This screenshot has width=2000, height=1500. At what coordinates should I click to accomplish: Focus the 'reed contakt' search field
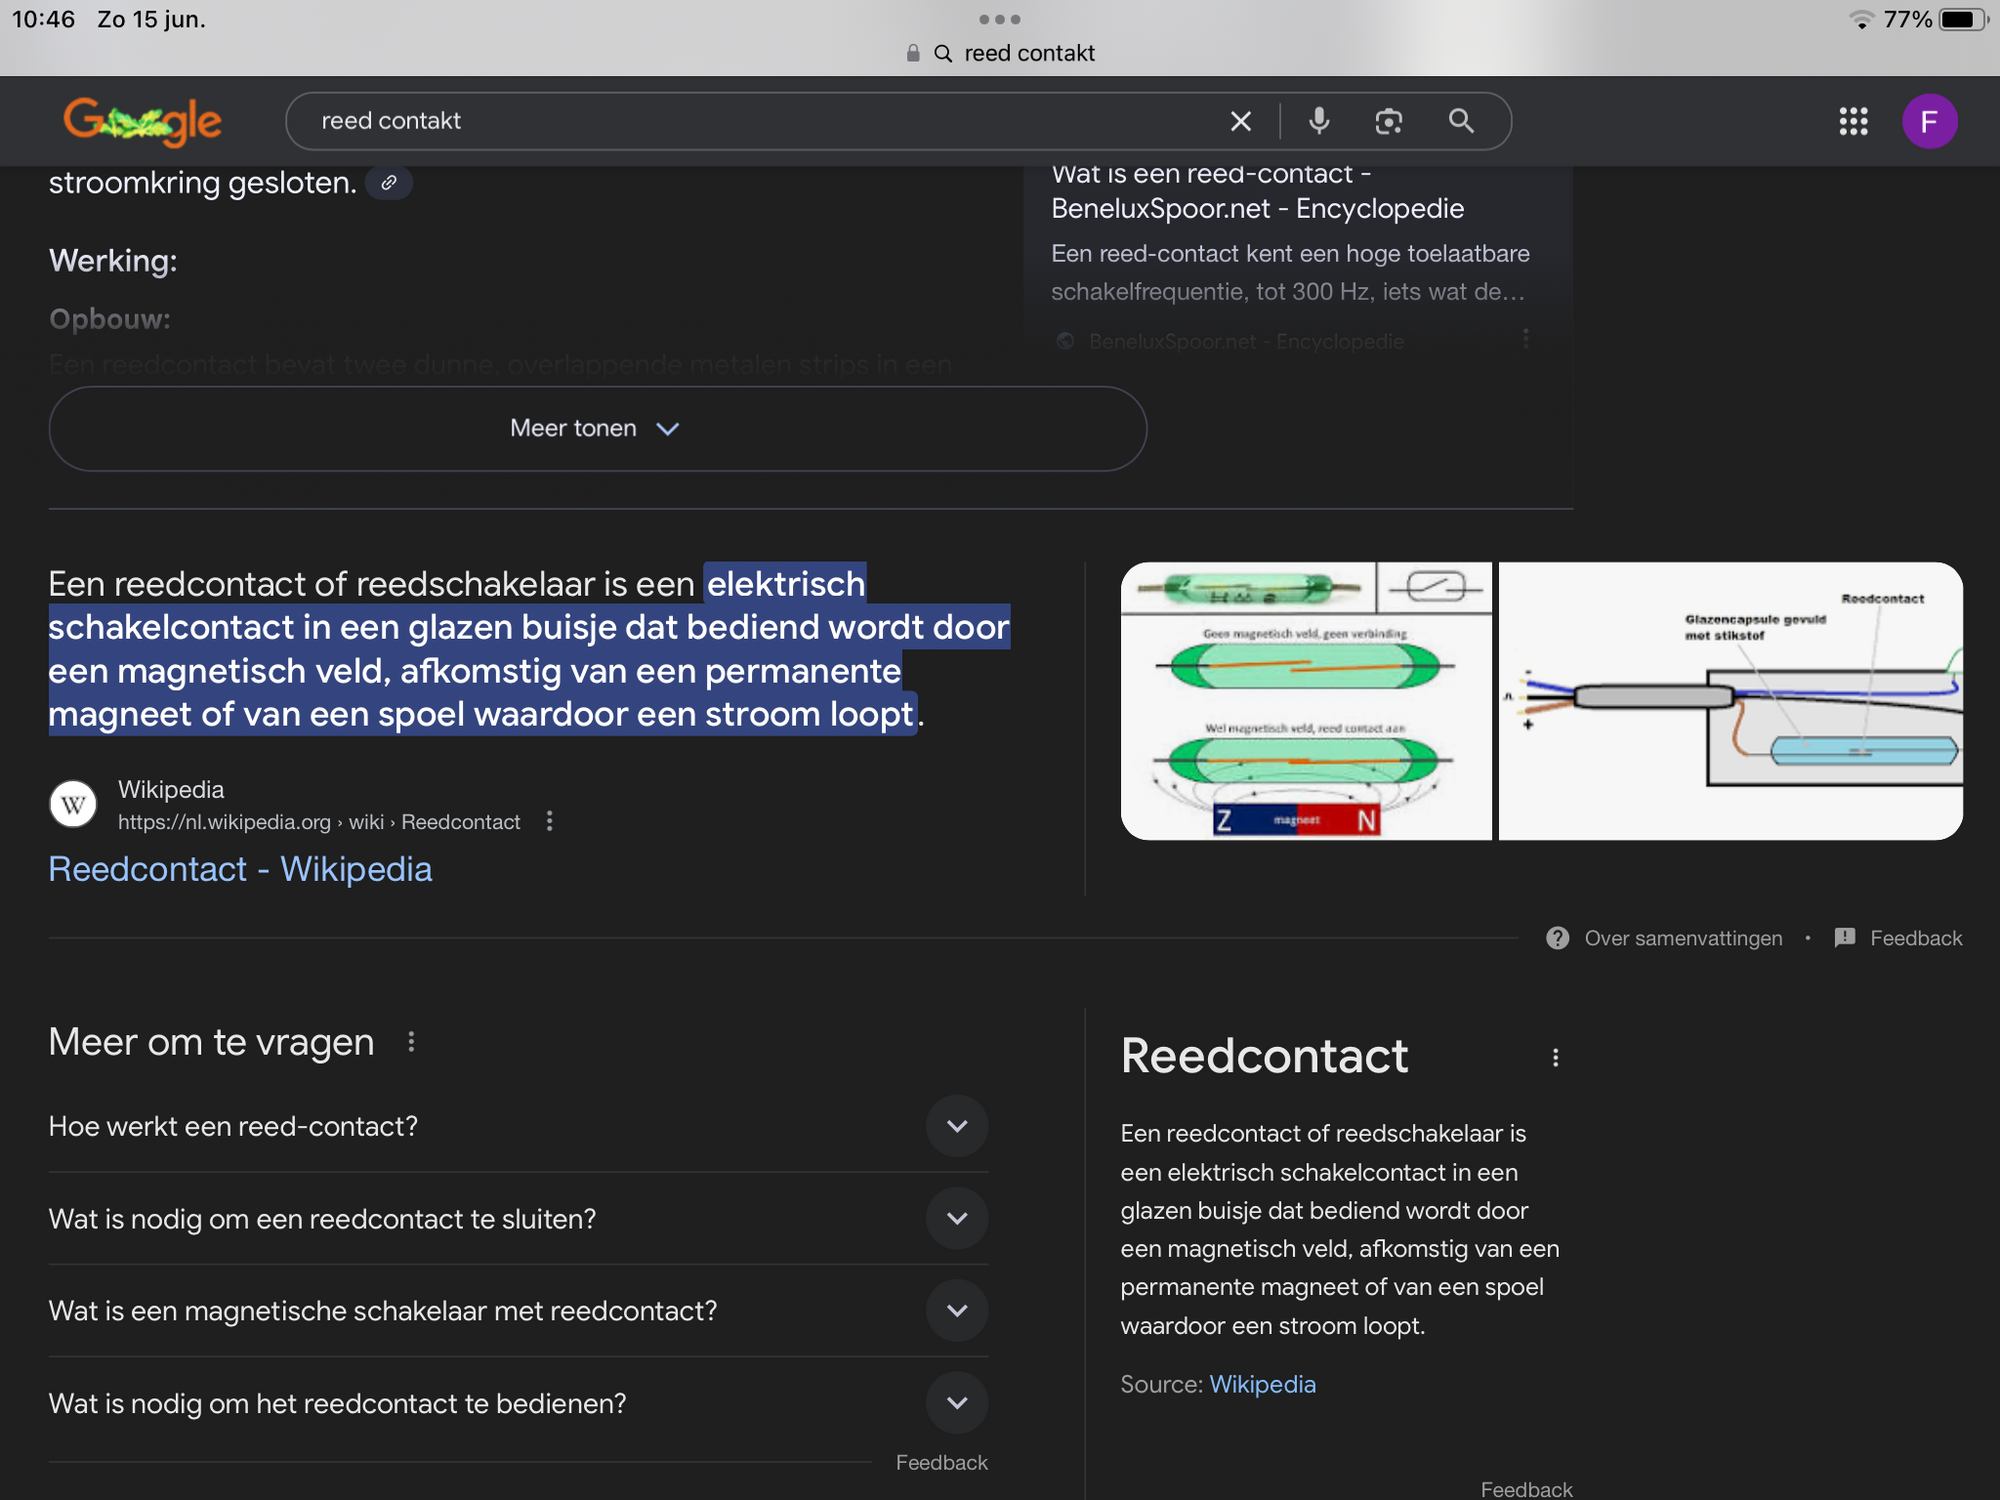point(760,121)
